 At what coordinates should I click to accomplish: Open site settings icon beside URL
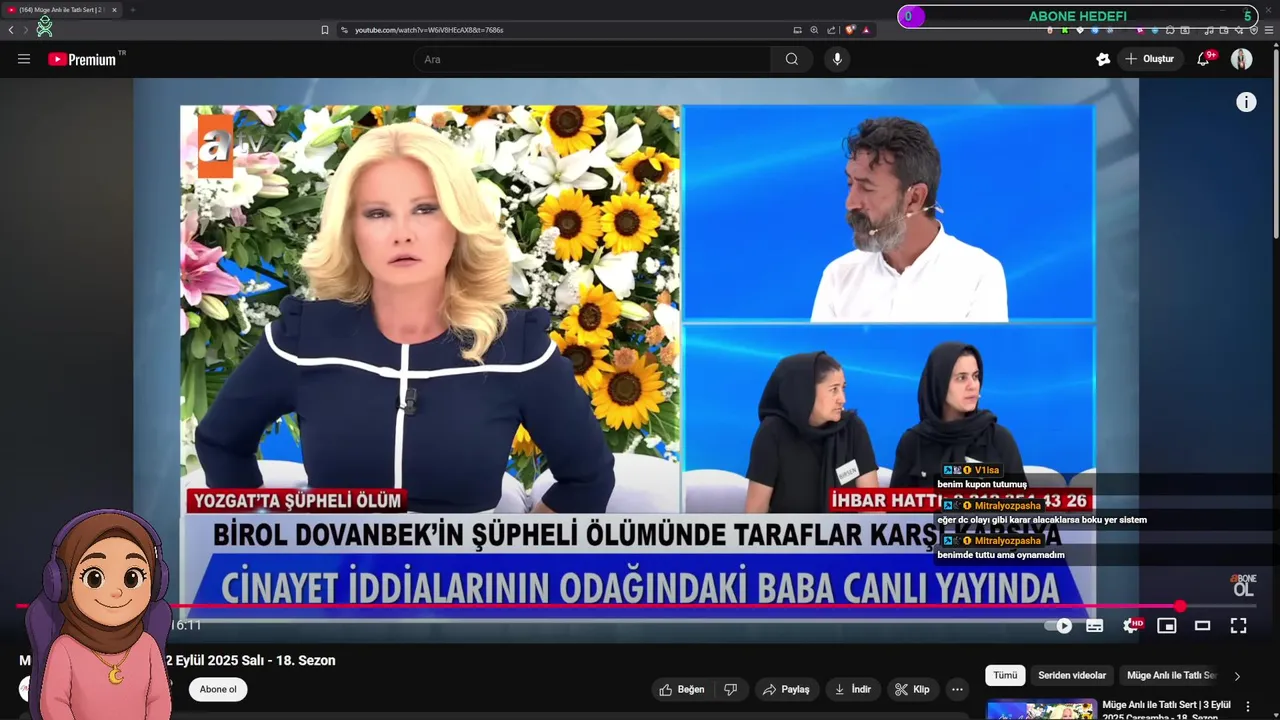[345, 30]
